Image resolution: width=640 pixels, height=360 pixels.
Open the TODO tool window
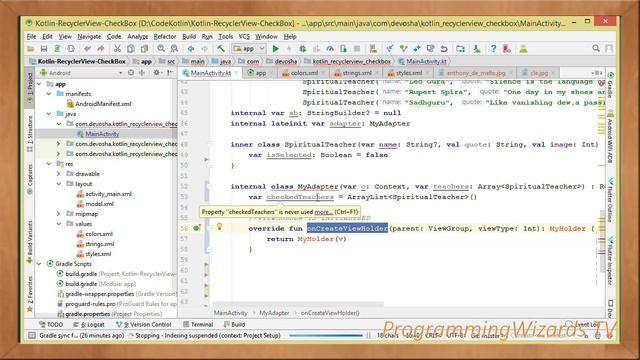pyautogui.click(x=51, y=324)
